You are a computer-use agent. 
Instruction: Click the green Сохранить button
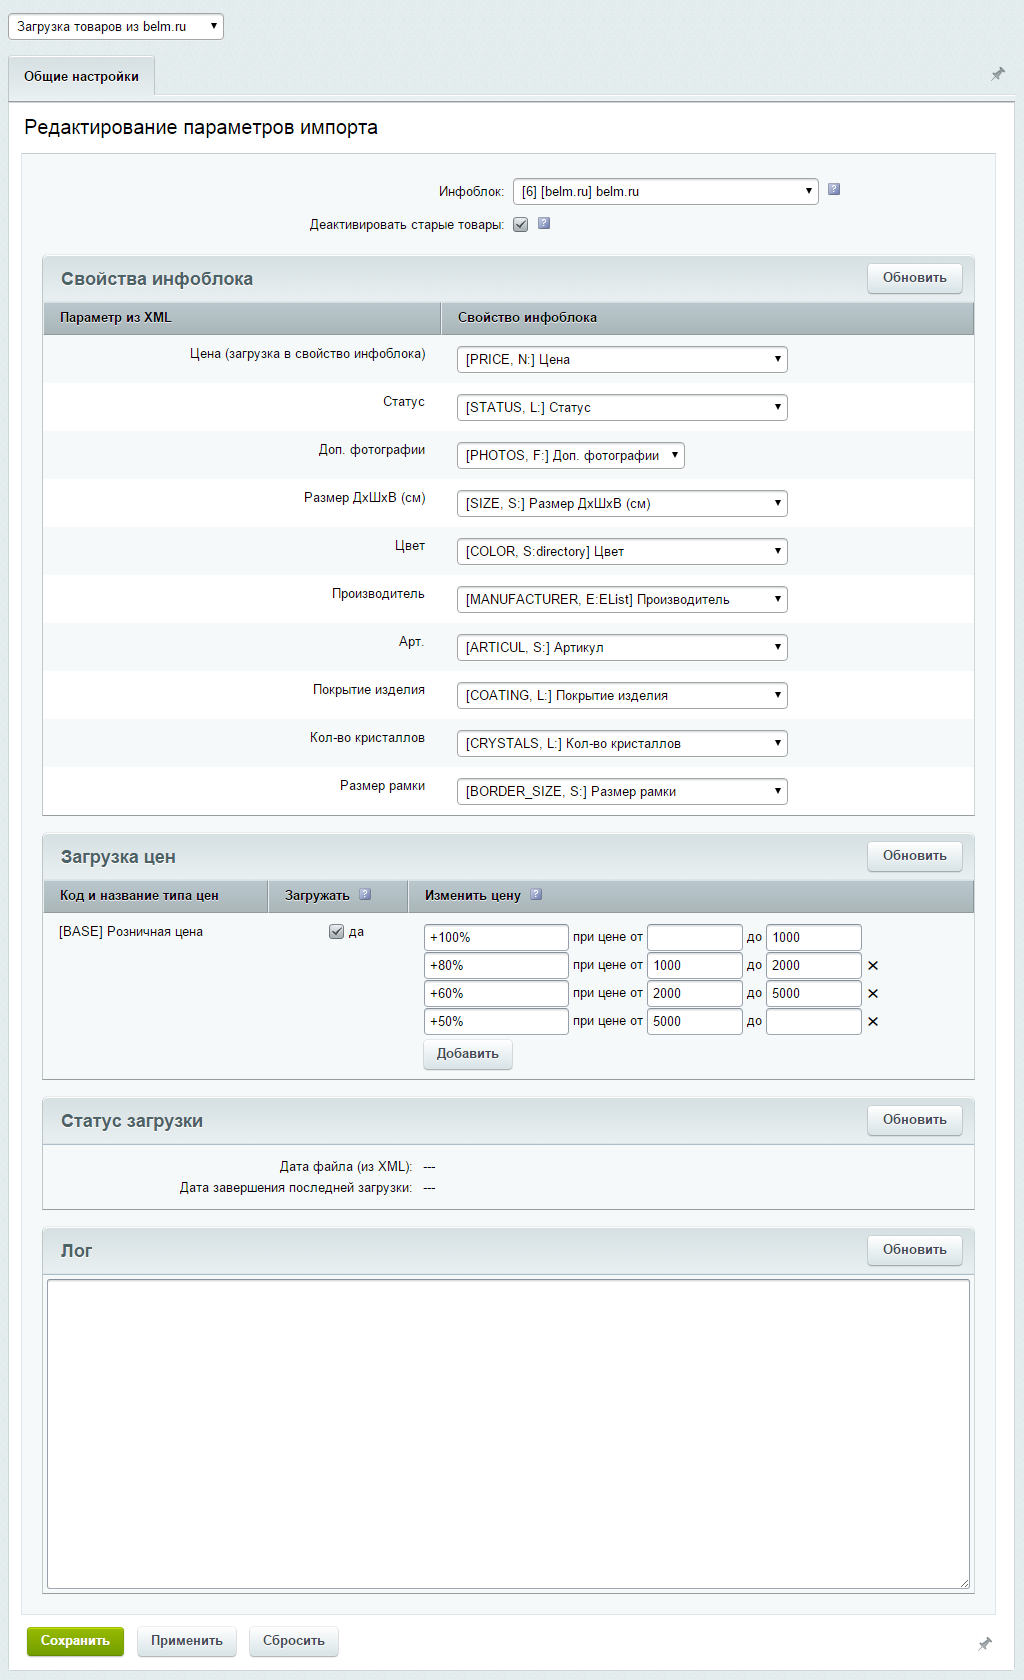pos(75,1641)
